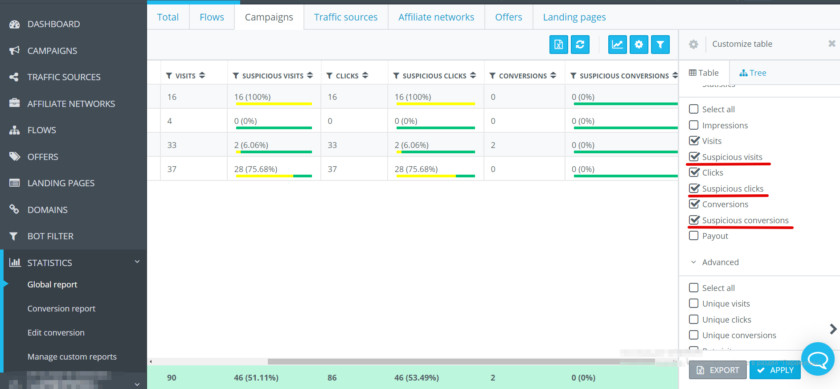Switch to the Tree tab
This screenshot has height=389, width=840.
coord(752,73)
